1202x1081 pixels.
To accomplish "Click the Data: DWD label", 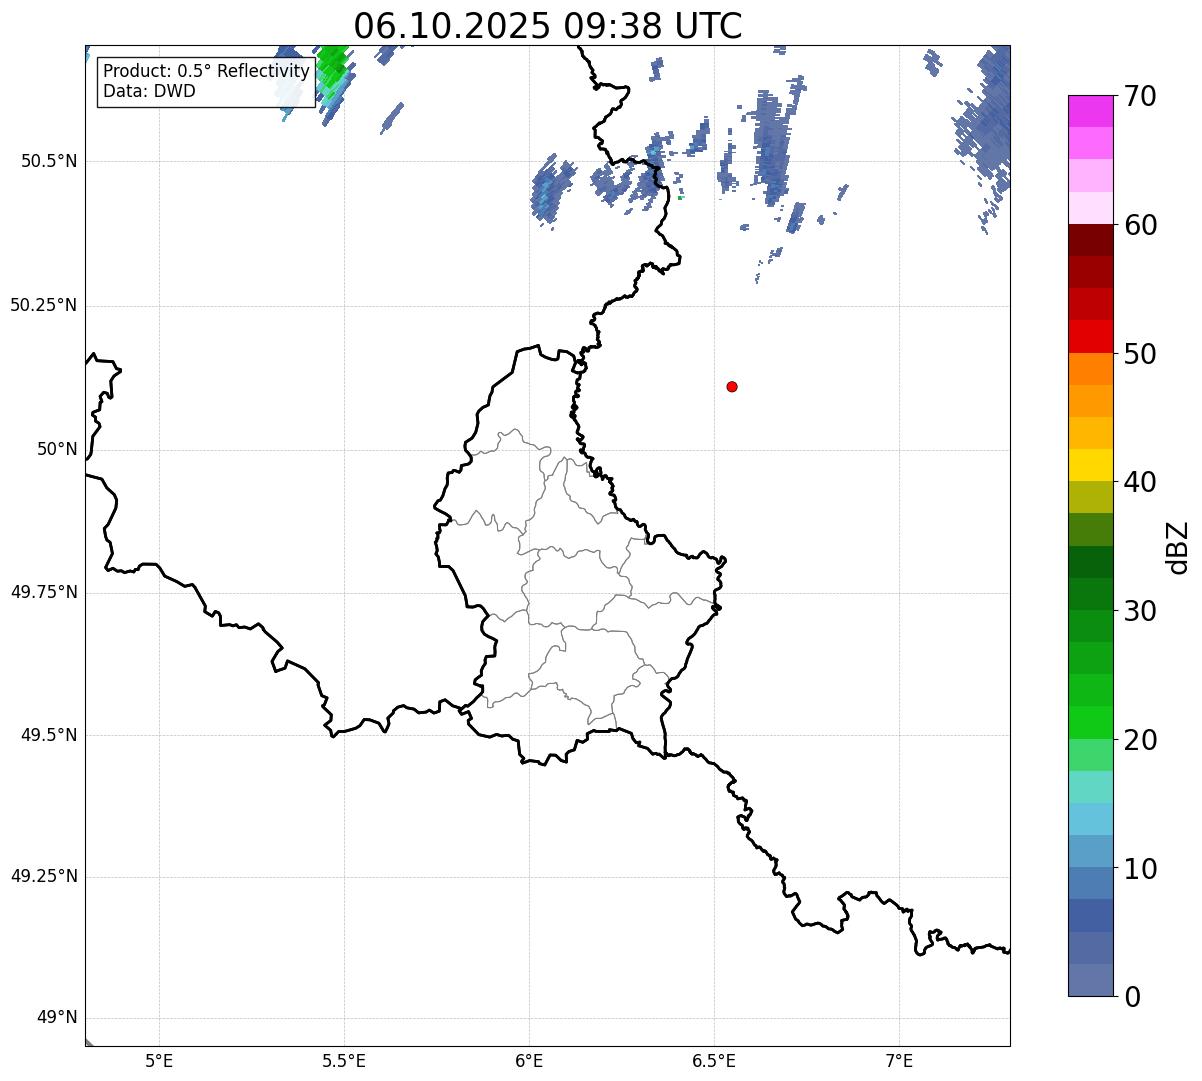I will click(x=150, y=91).
